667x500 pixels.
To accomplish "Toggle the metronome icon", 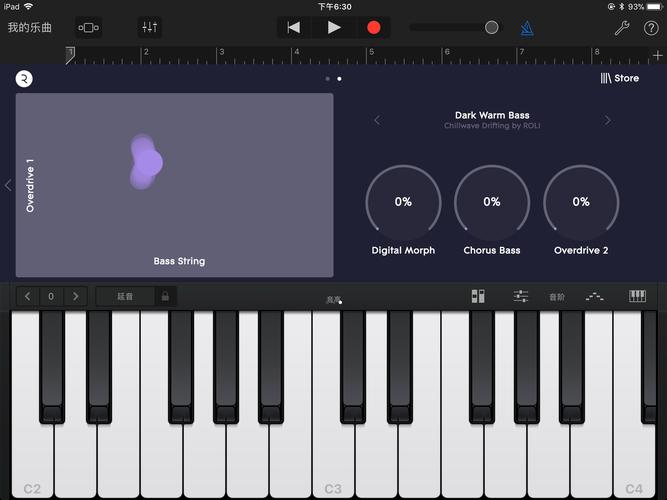I will (527, 29).
